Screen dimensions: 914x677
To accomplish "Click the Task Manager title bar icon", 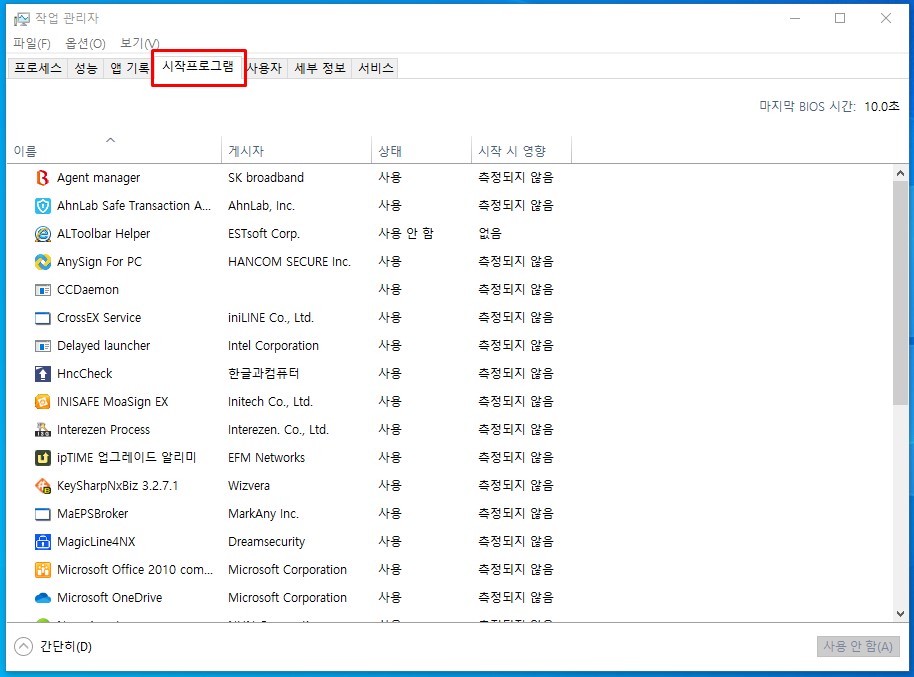I will click(x=21, y=19).
